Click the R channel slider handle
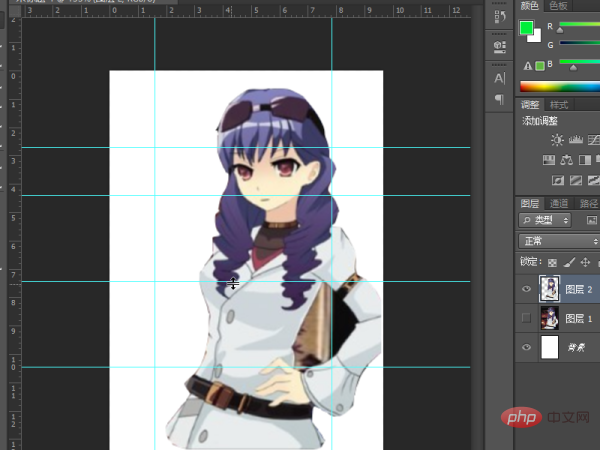Screen dimensions: 600x450 [x=560, y=30]
